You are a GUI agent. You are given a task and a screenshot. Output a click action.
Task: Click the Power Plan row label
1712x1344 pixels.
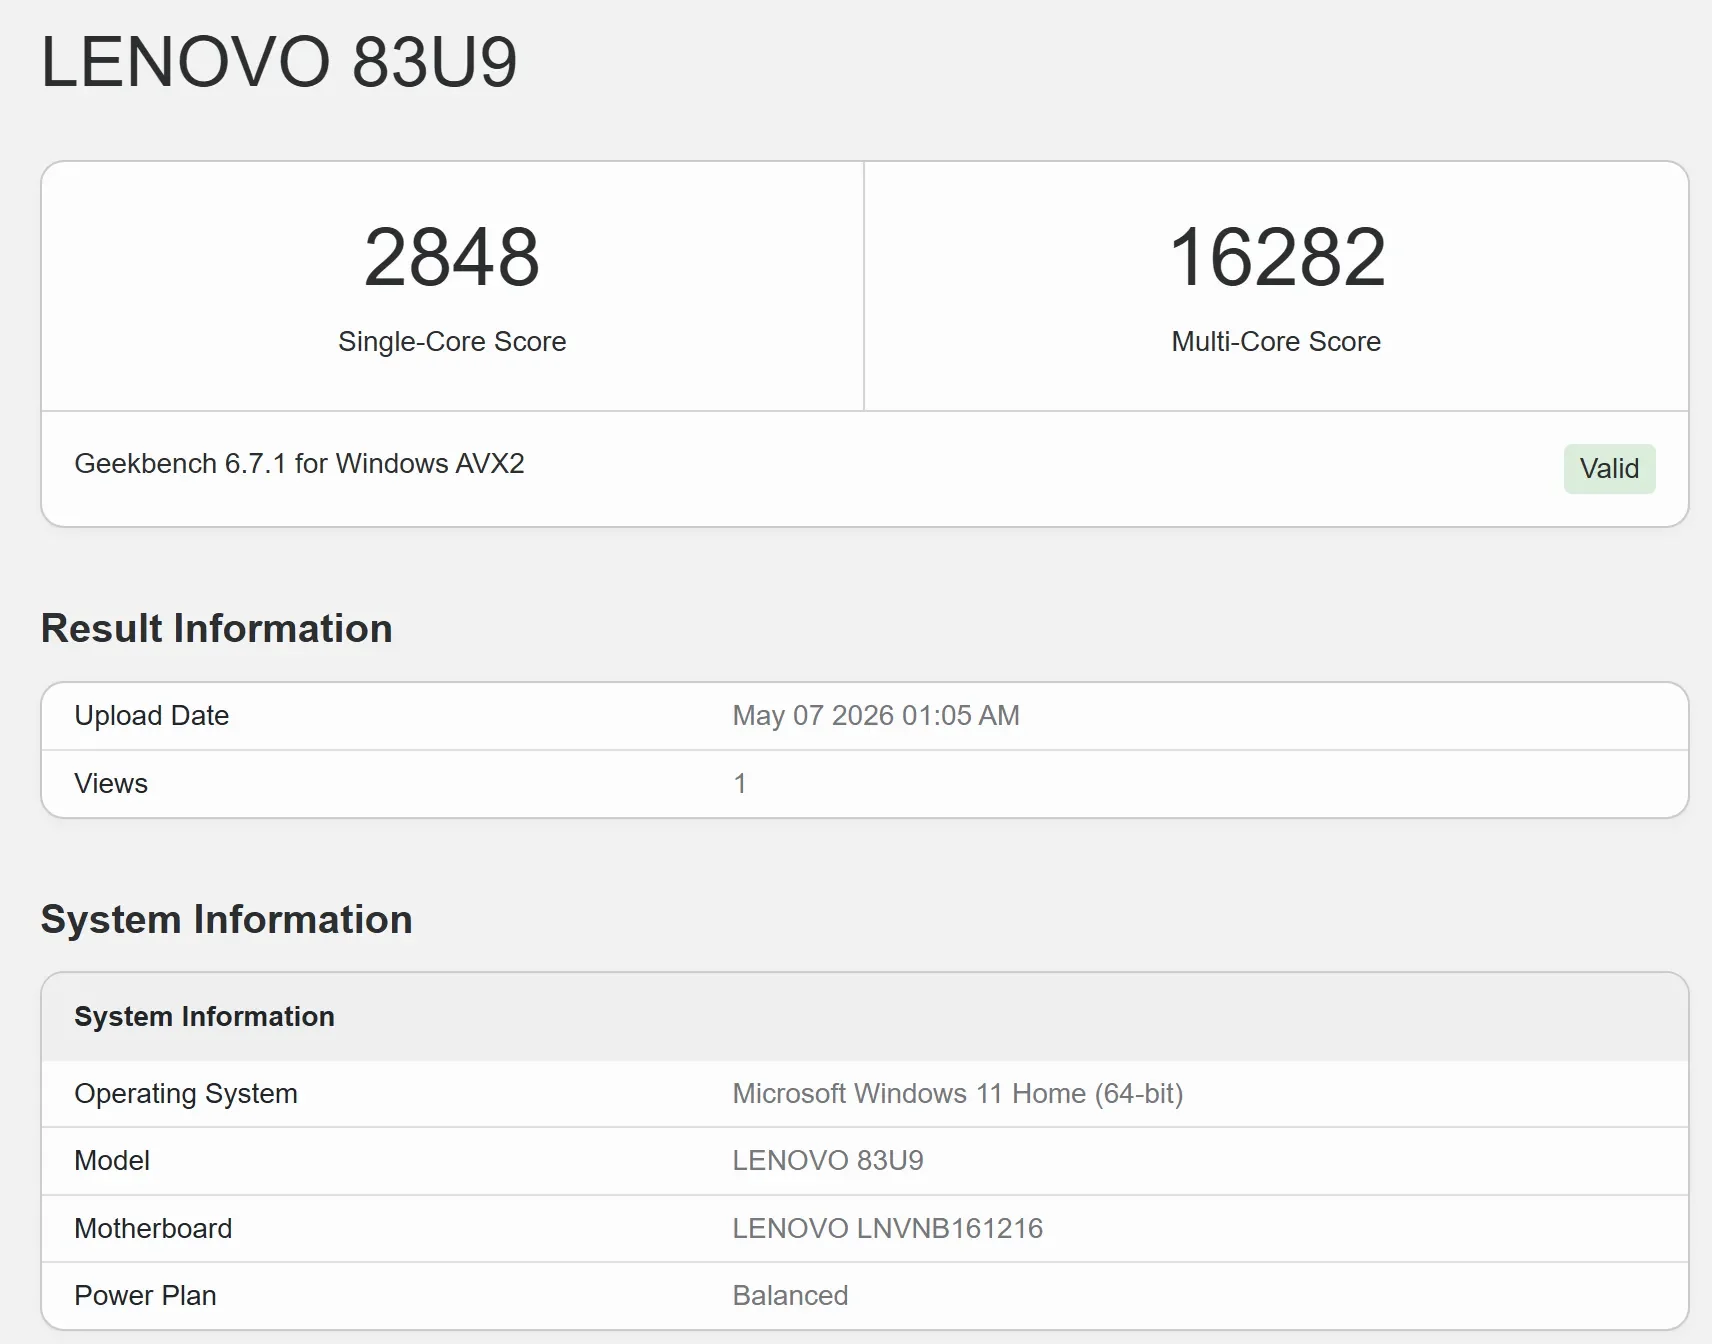145,1296
